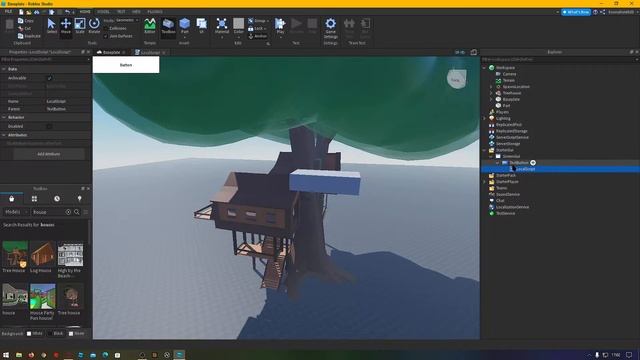Click the Cut clipboard icon
The image size is (640, 360).
pyautogui.click(x=20, y=28)
